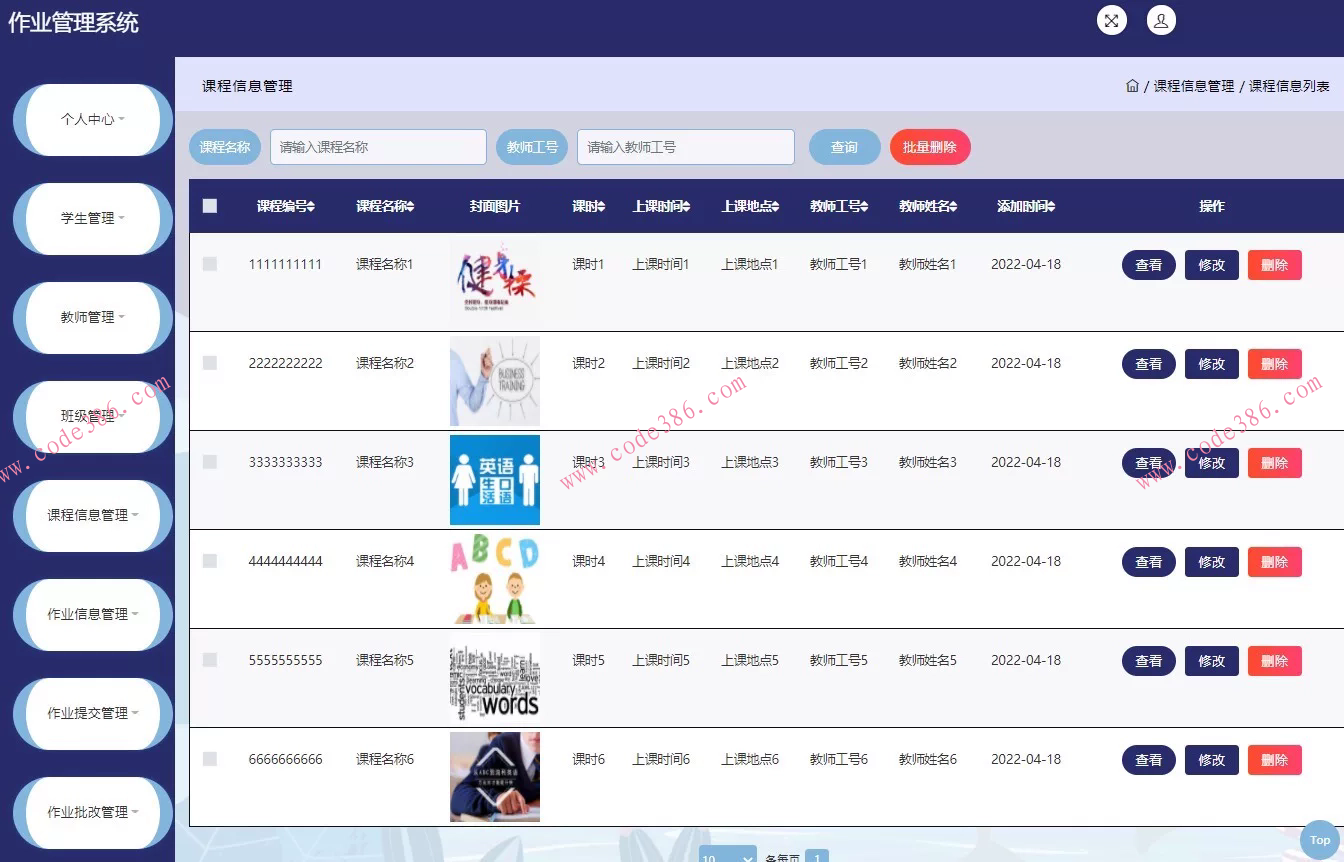1344x862 pixels.
Task: Click the 查询 search button
Action: (x=844, y=146)
